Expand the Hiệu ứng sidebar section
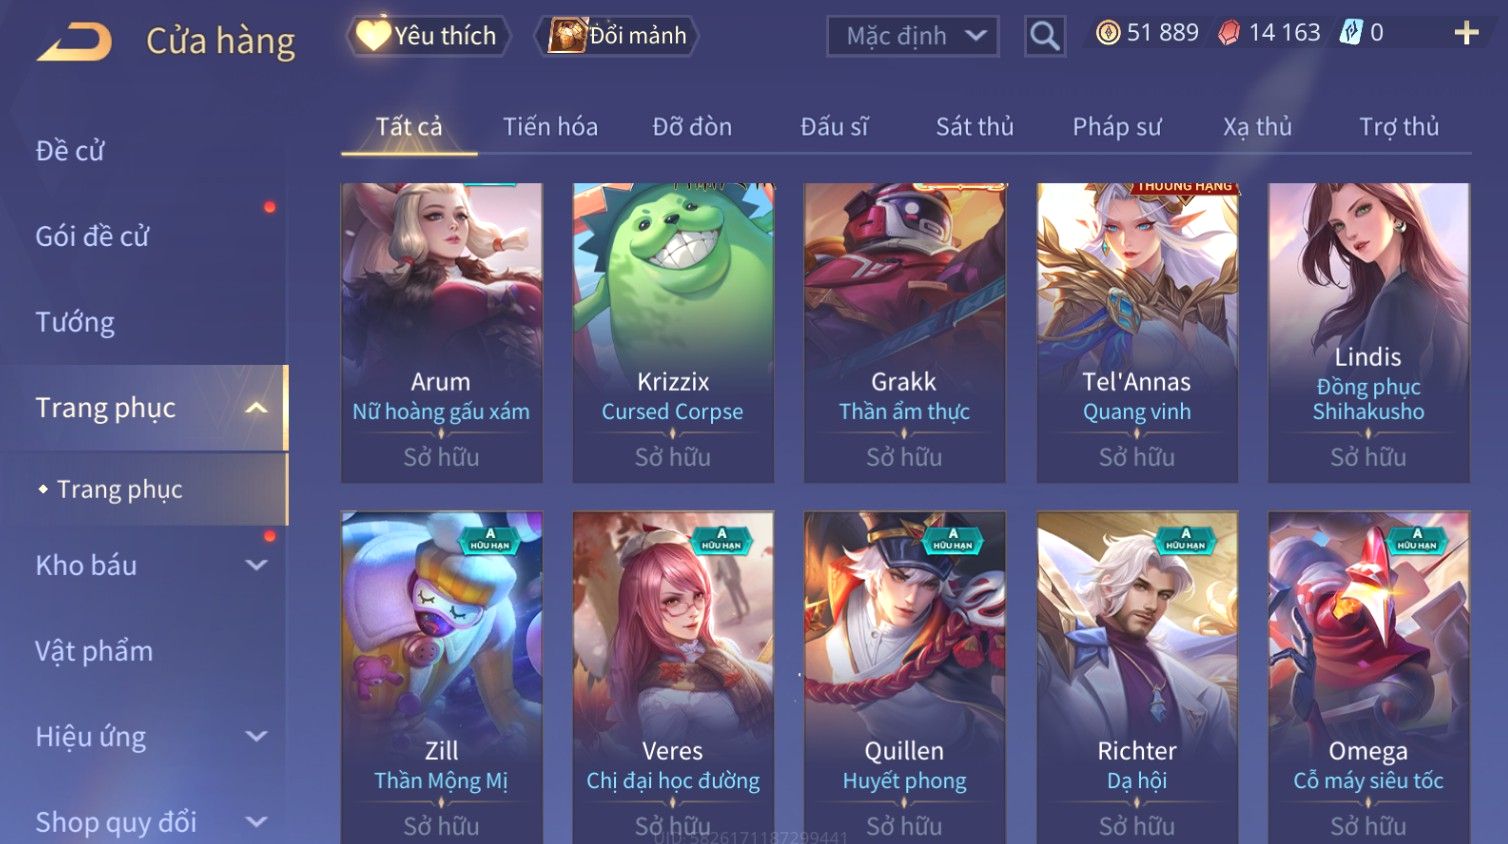 [256, 737]
